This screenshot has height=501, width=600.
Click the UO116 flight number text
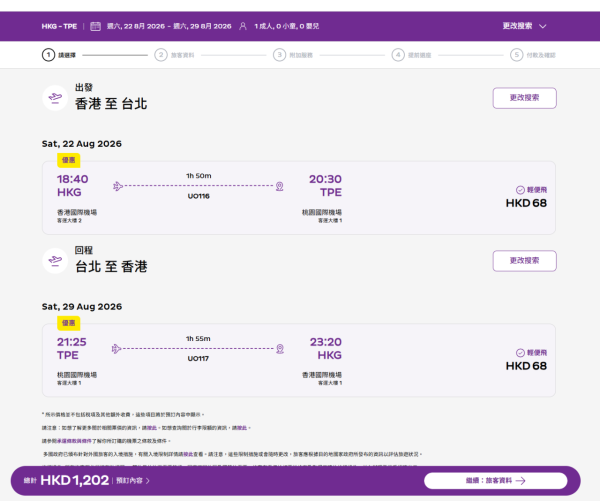pos(198,196)
